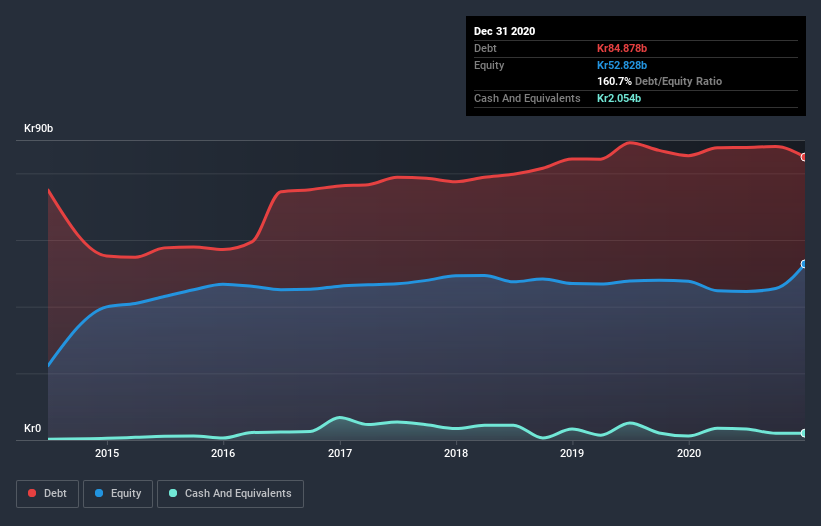Toggle the Debt series legend button
This screenshot has height=526, width=821.
pos(47,494)
